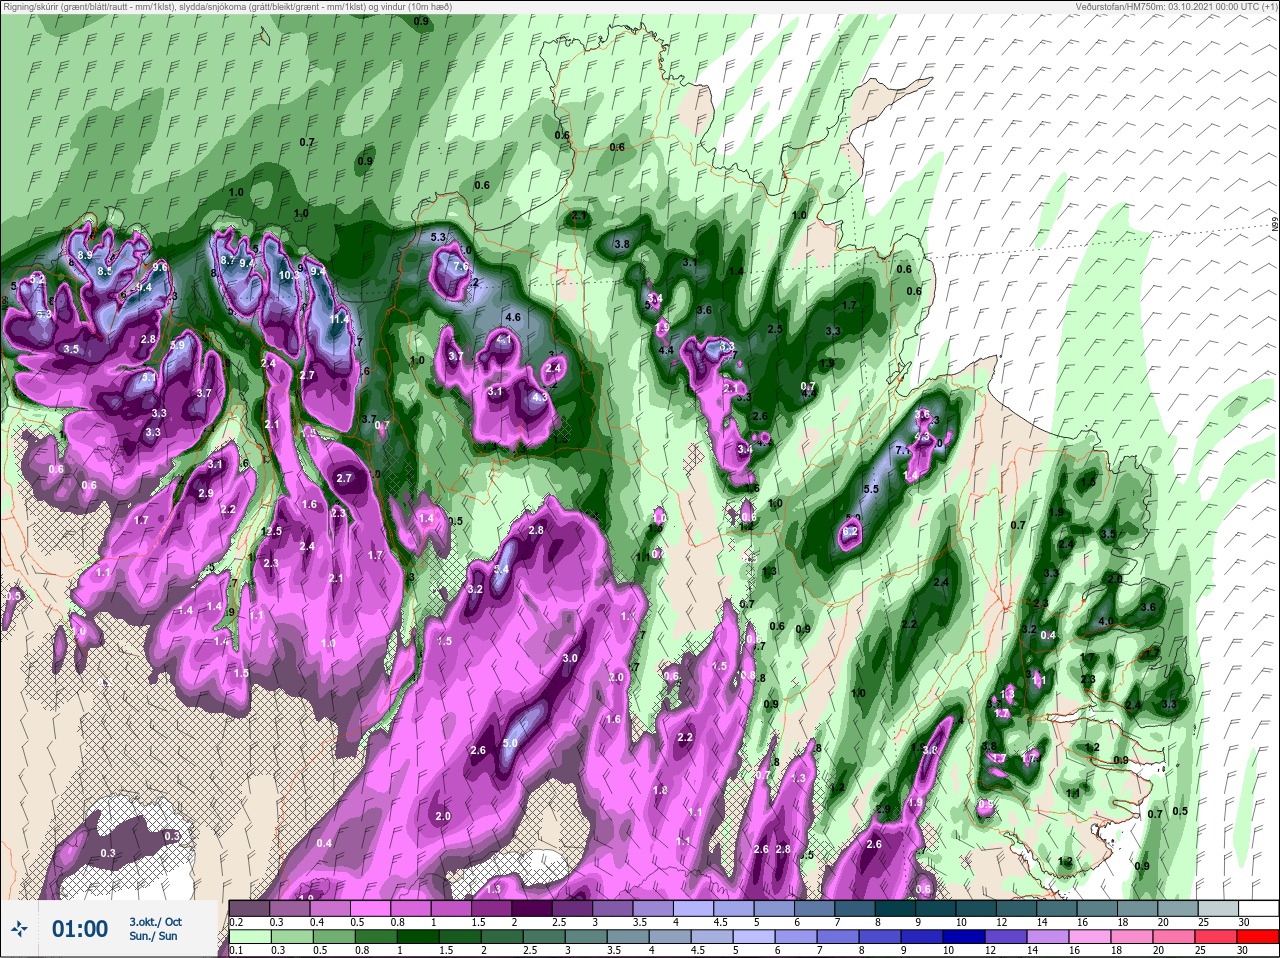Click the 12.5 precipitation value on the map
Screen dimensions: 1280x958
pyautogui.click(x=271, y=531)
